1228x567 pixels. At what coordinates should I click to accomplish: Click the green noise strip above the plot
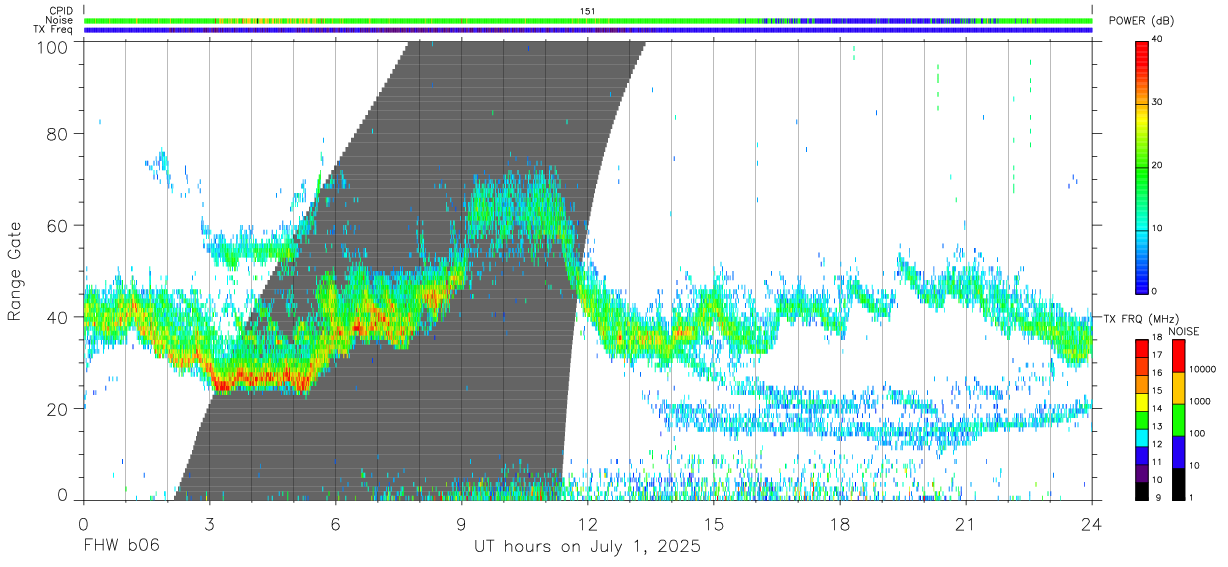588,20
